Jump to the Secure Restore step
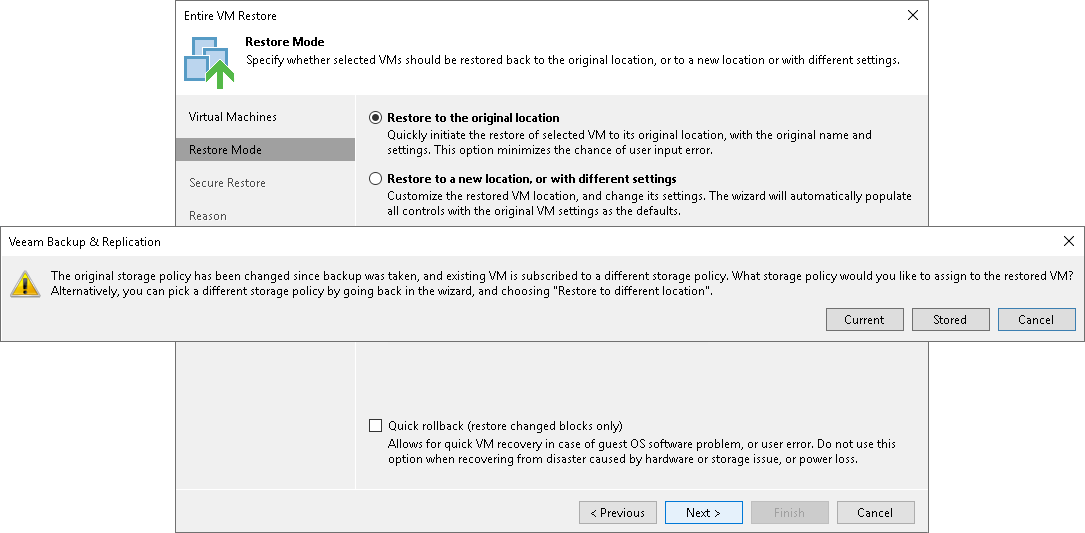1085x533 pixels. [x=227, y=183]
